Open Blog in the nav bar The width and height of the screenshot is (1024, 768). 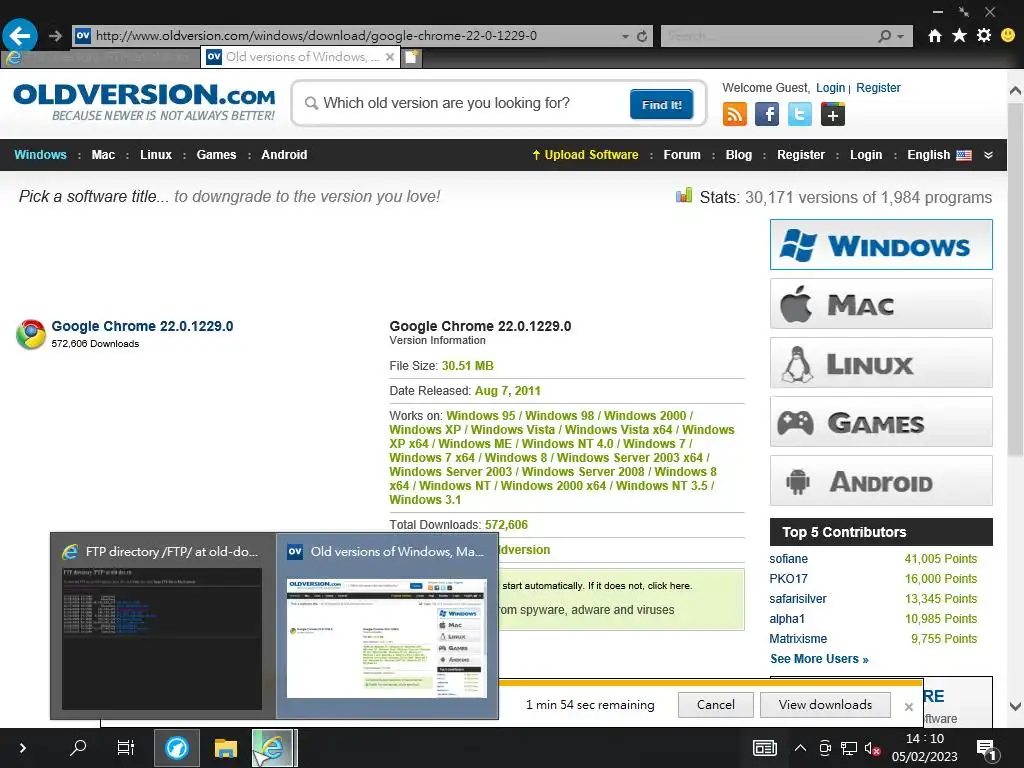(739, 155)
